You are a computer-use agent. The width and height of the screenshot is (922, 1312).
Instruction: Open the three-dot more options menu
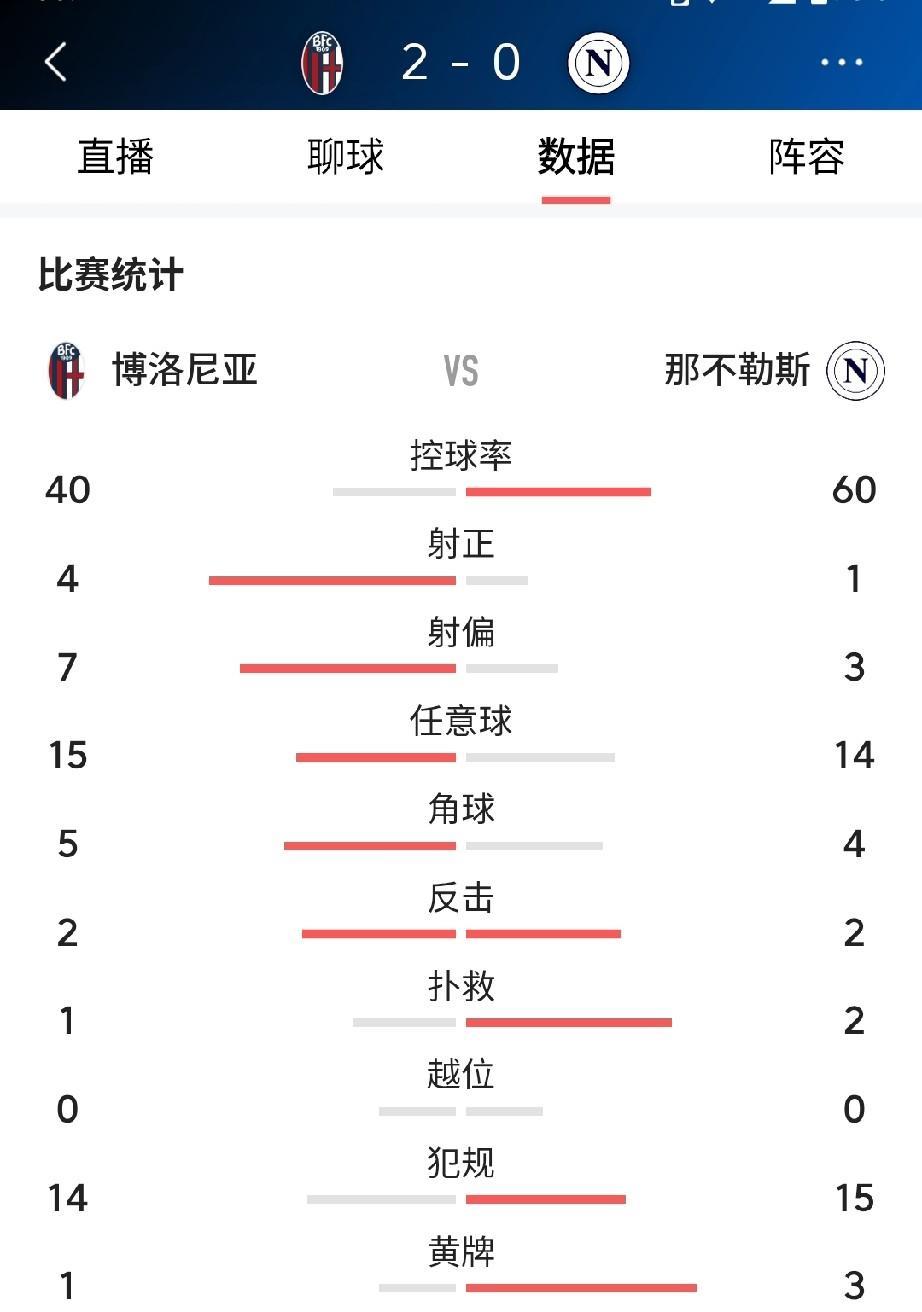[x=842, y=62]
